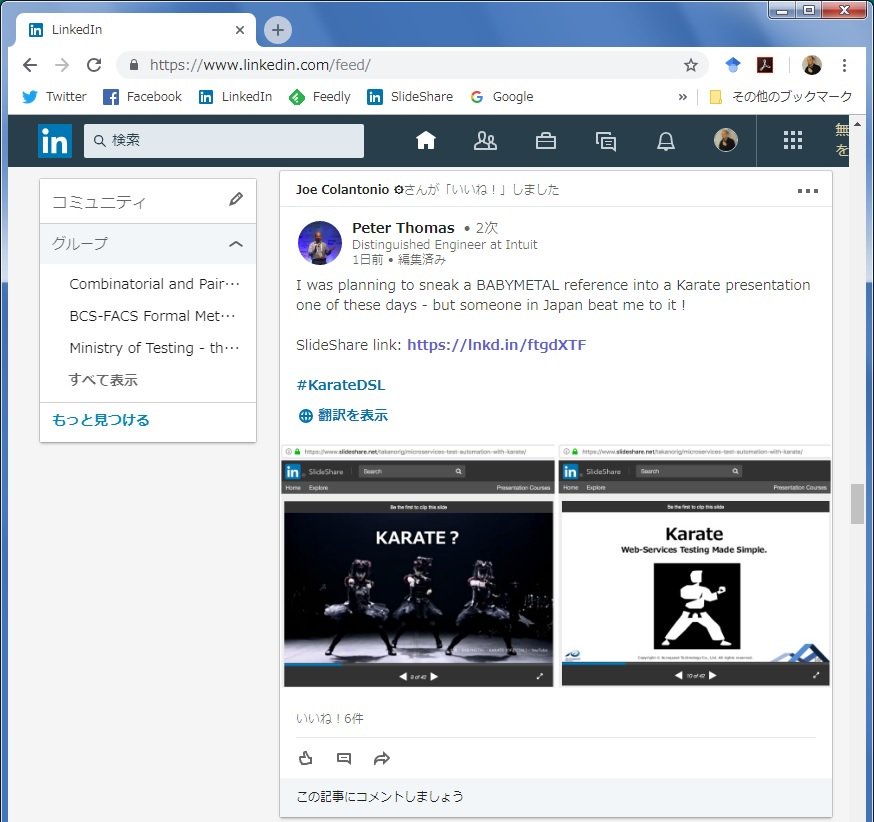
Task: Open the Karate Web-Services Testing slide image
Action: 695,566
